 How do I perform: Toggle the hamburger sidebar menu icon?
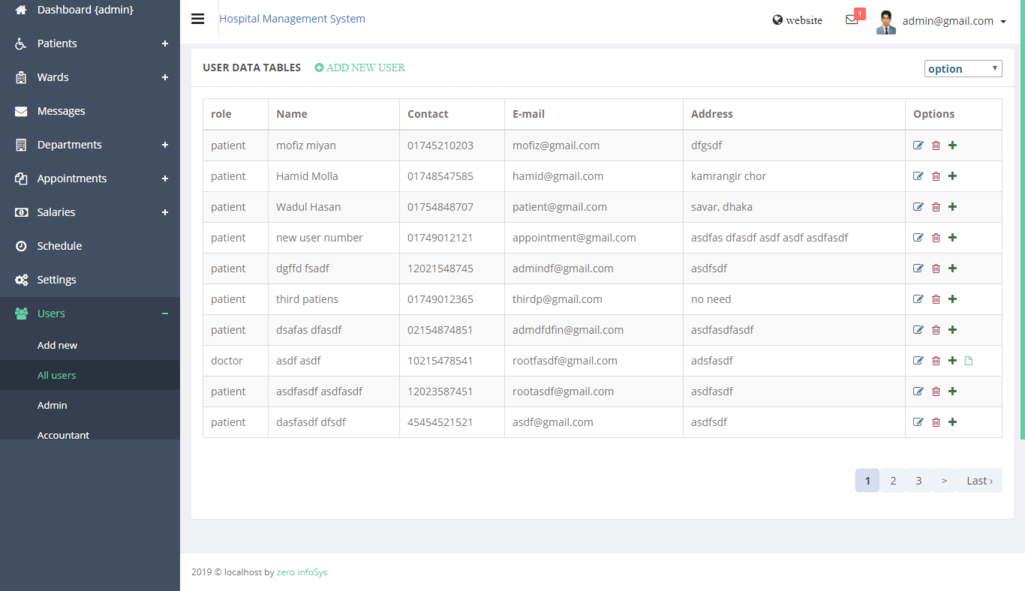[x=198, y=19]
